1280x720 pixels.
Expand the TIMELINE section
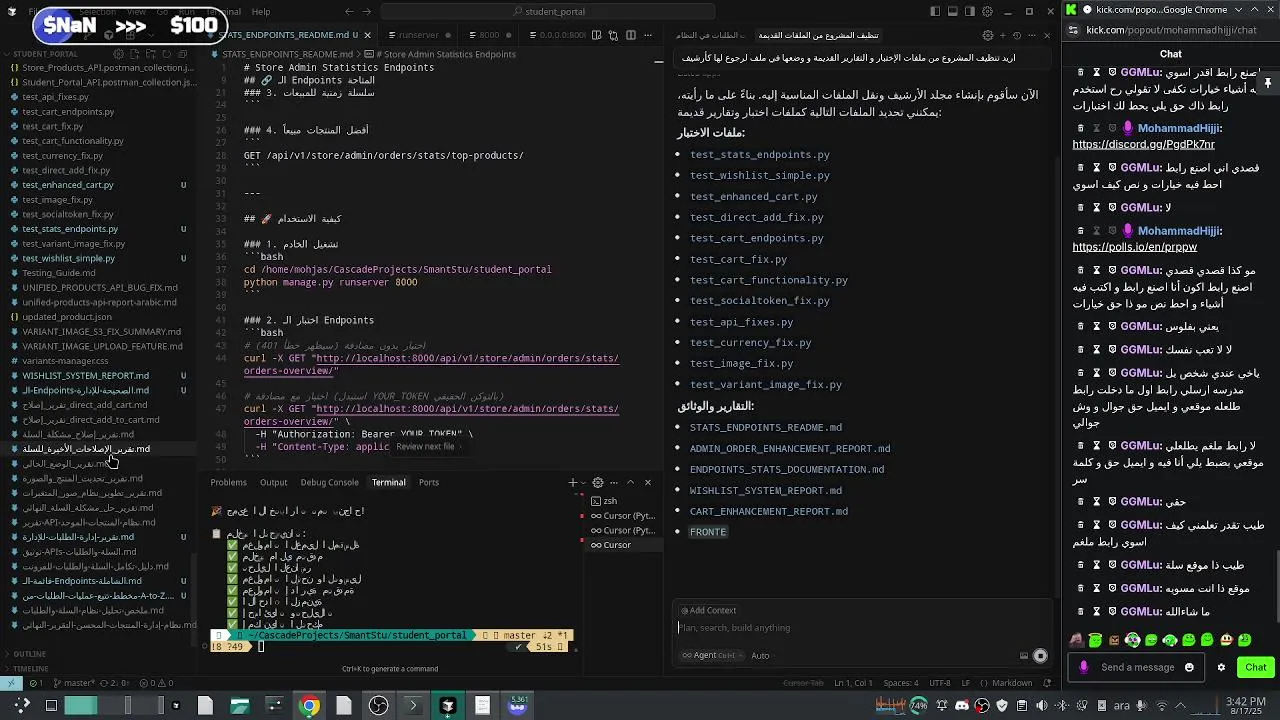[30, 668]
